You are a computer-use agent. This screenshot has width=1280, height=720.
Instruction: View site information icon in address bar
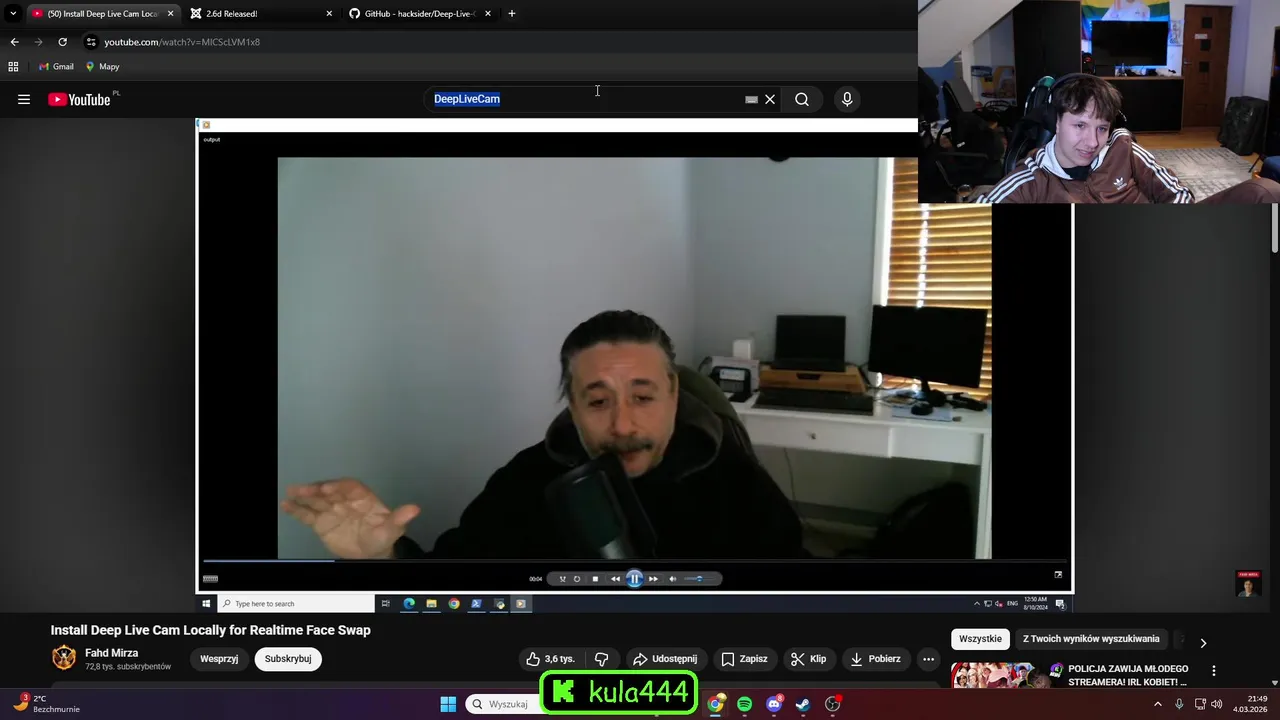(x=91, y=42)
